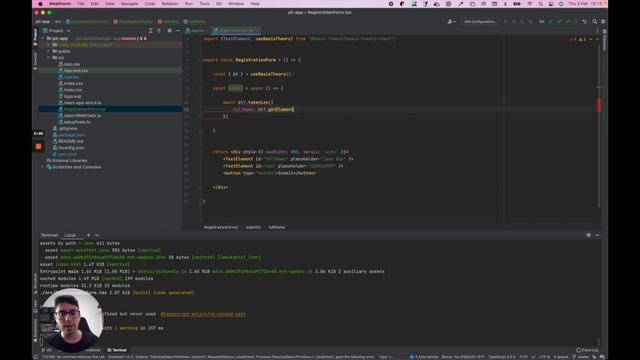Open Project panel options gear

click(x=169, y=31)
